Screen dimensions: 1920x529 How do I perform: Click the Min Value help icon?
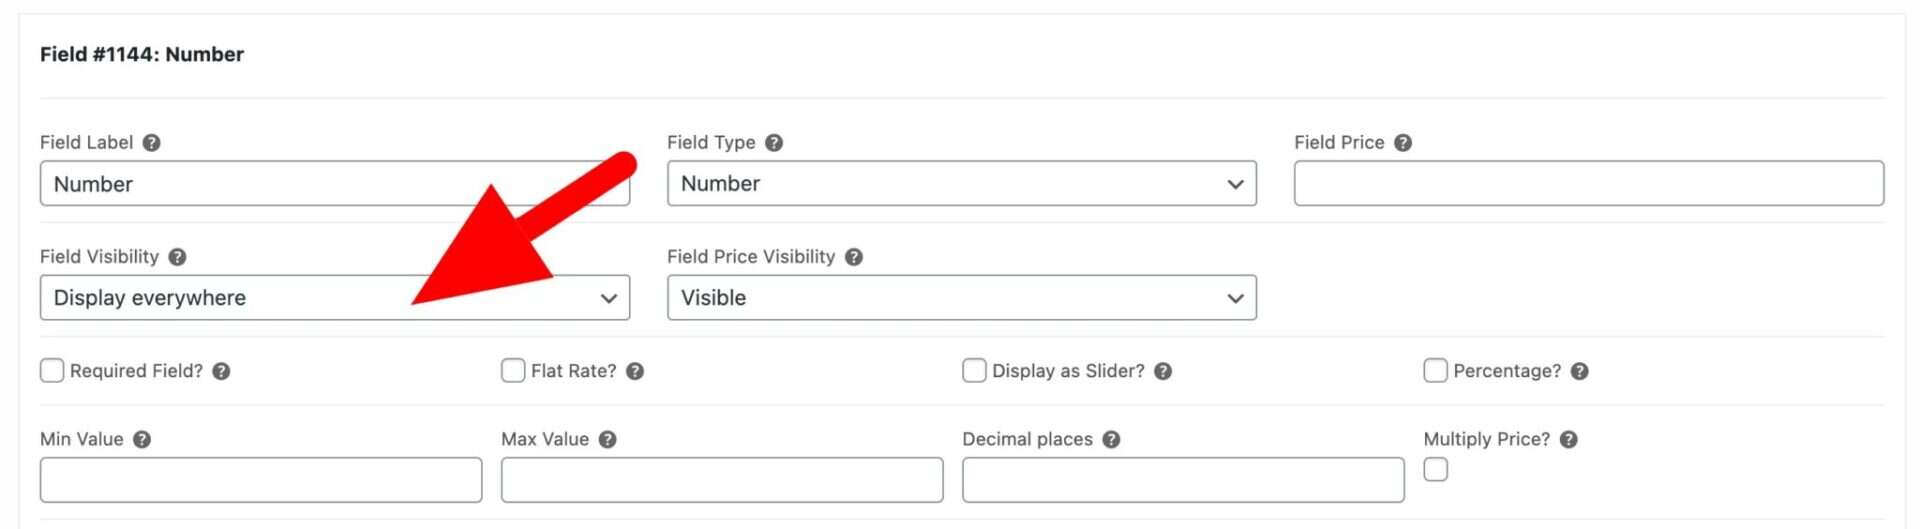point(142,440)
